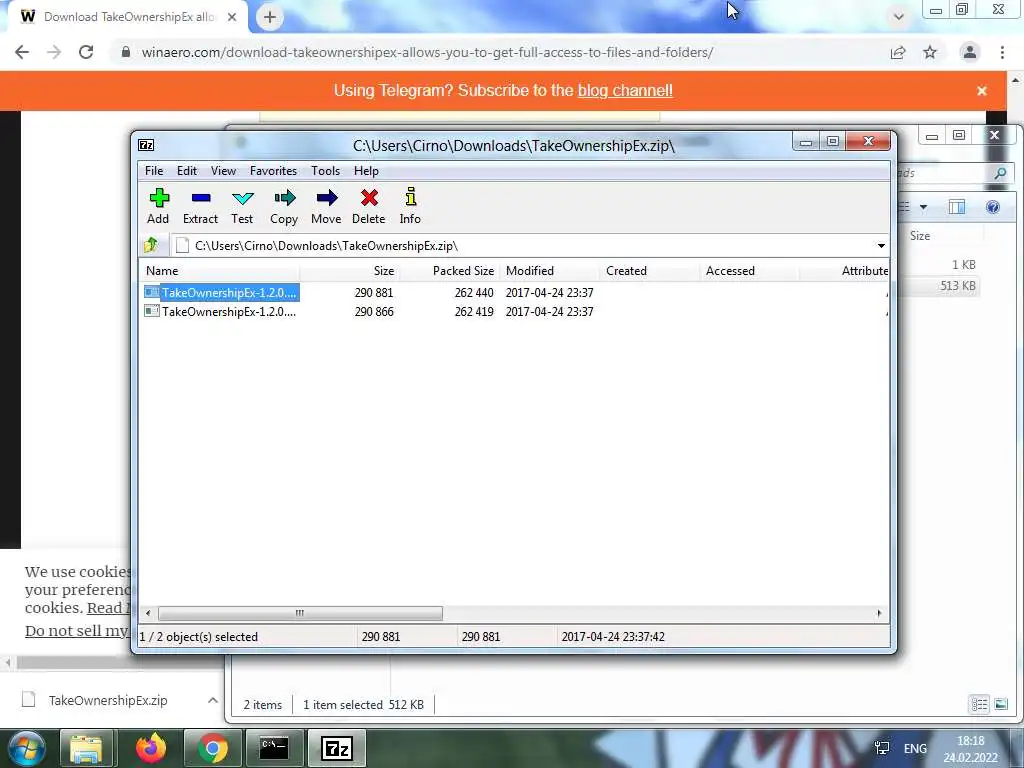The image size is (1024, 768).
Task: Click the Chrome address bar URL
Action: pyautogui.click(x=427, y=52)
